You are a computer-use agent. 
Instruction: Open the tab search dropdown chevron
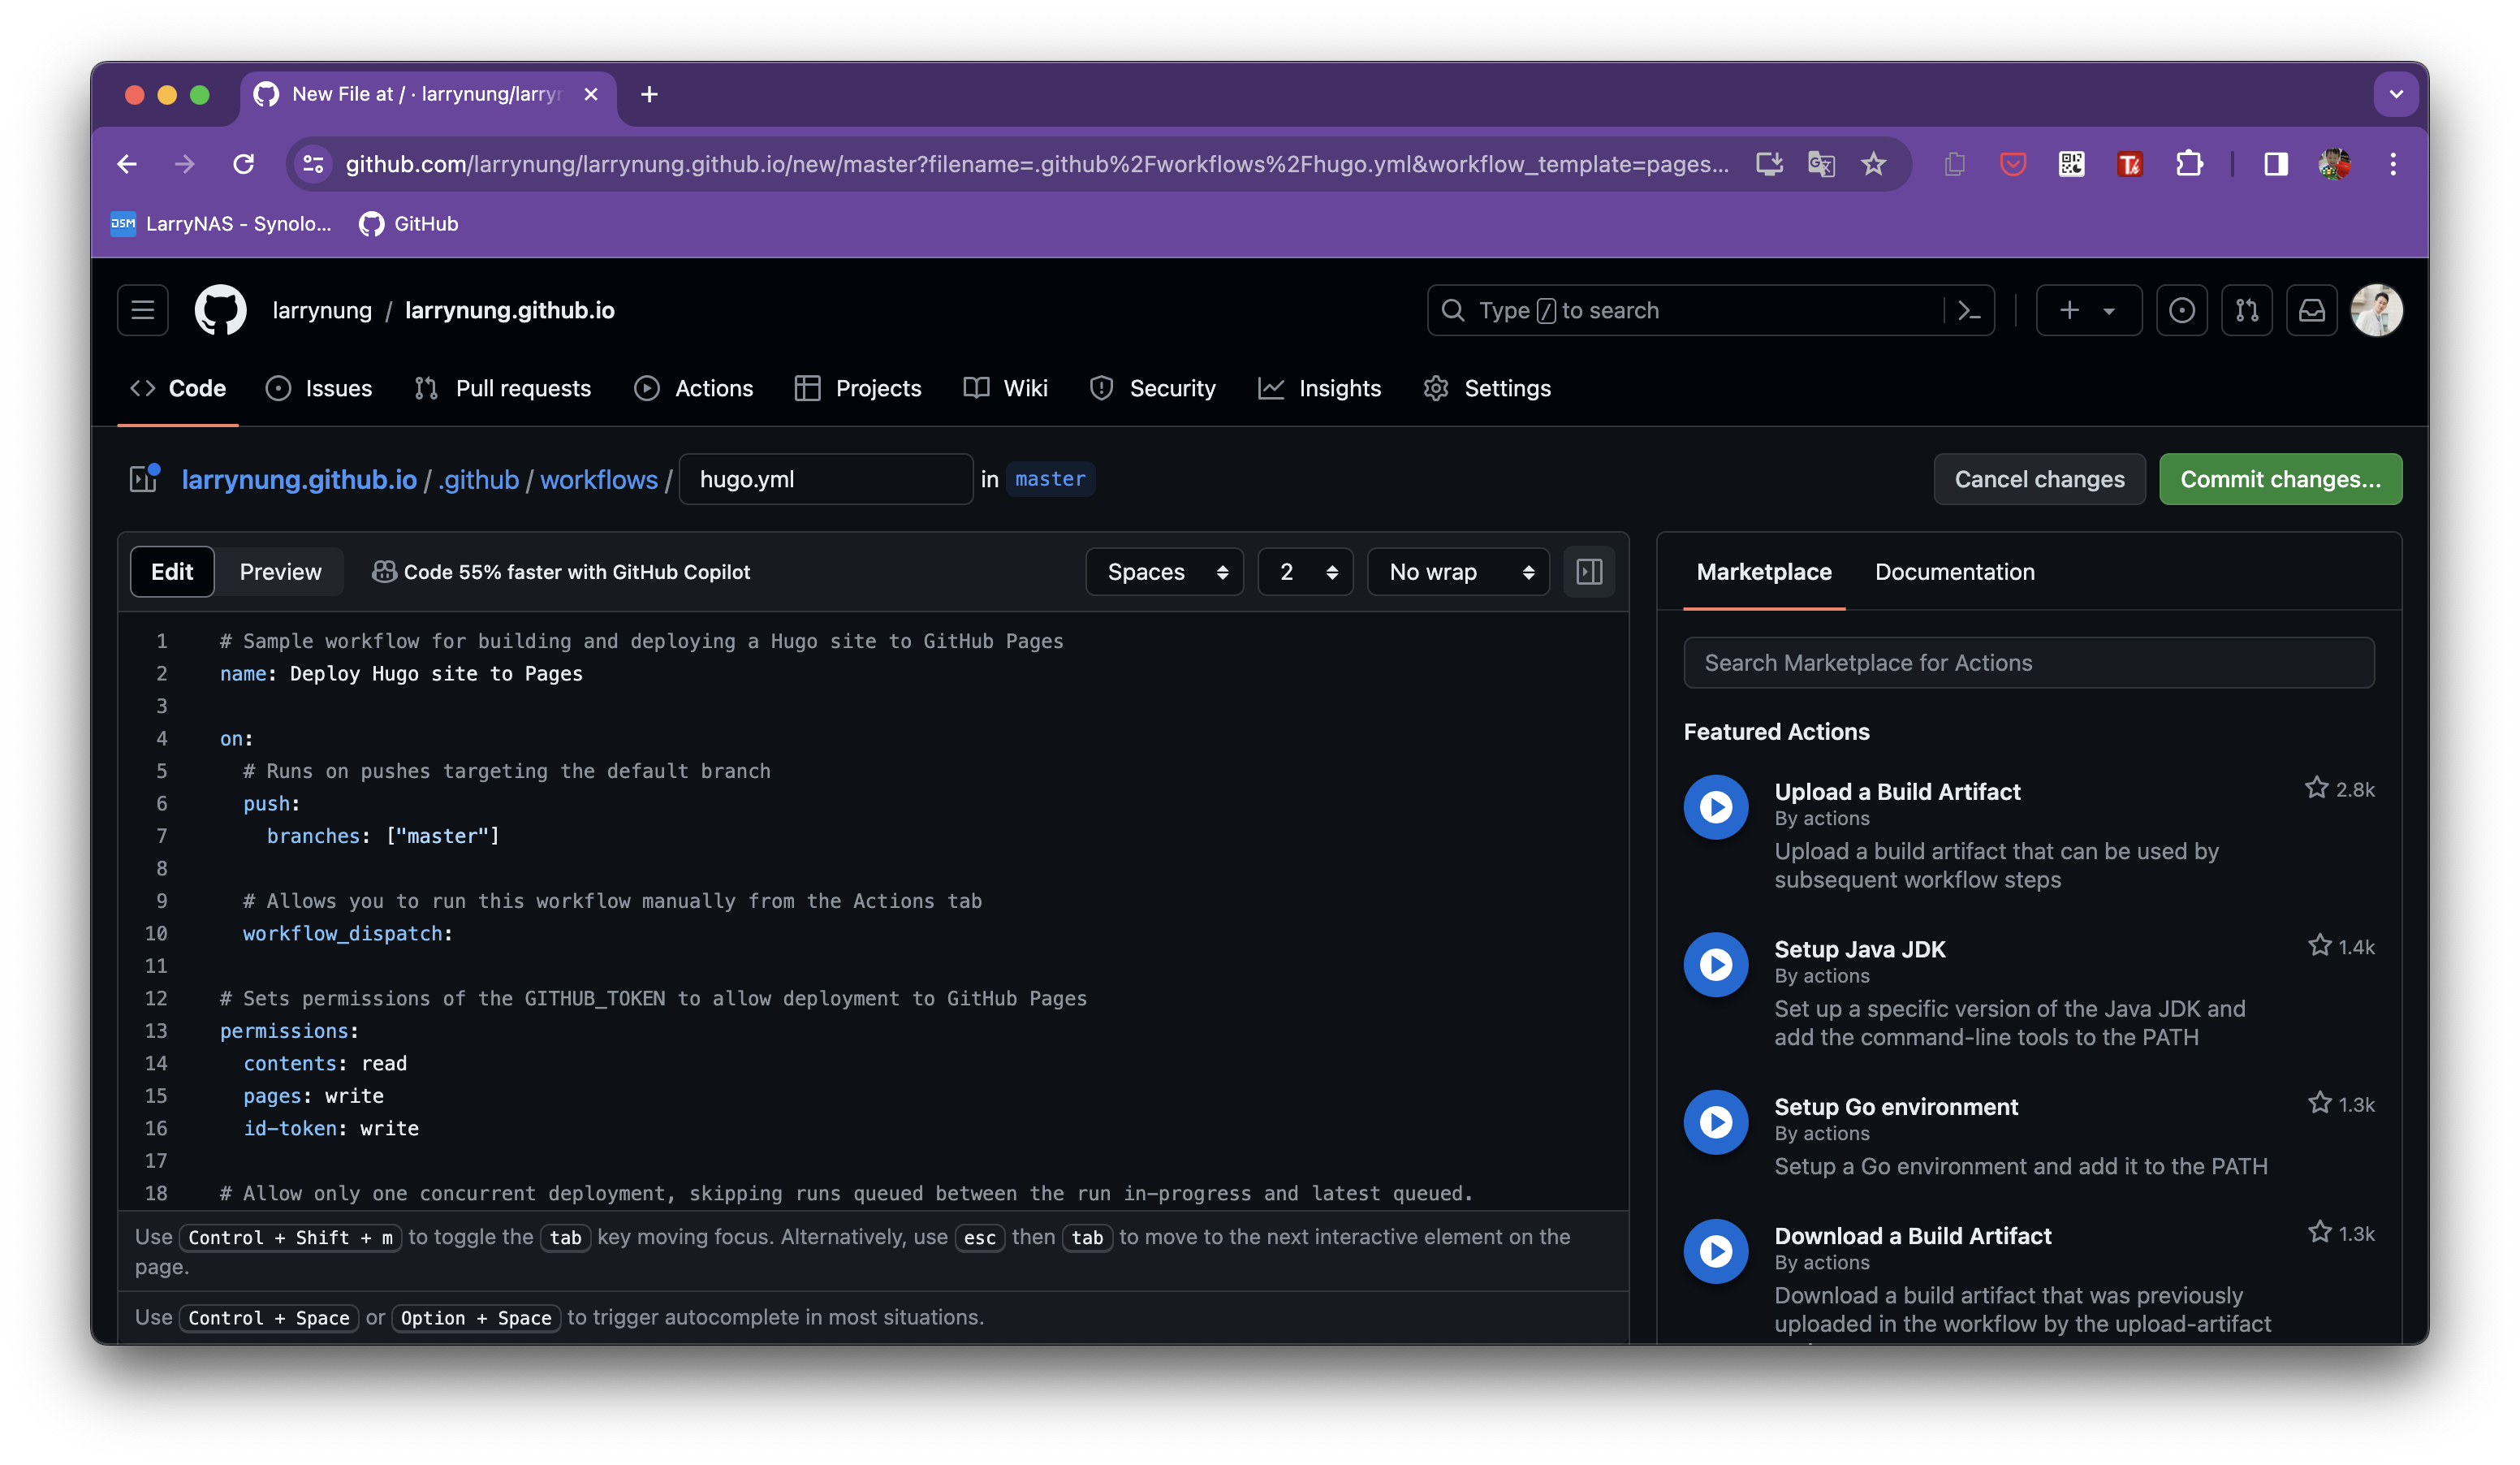click(x=2396, y=94)
